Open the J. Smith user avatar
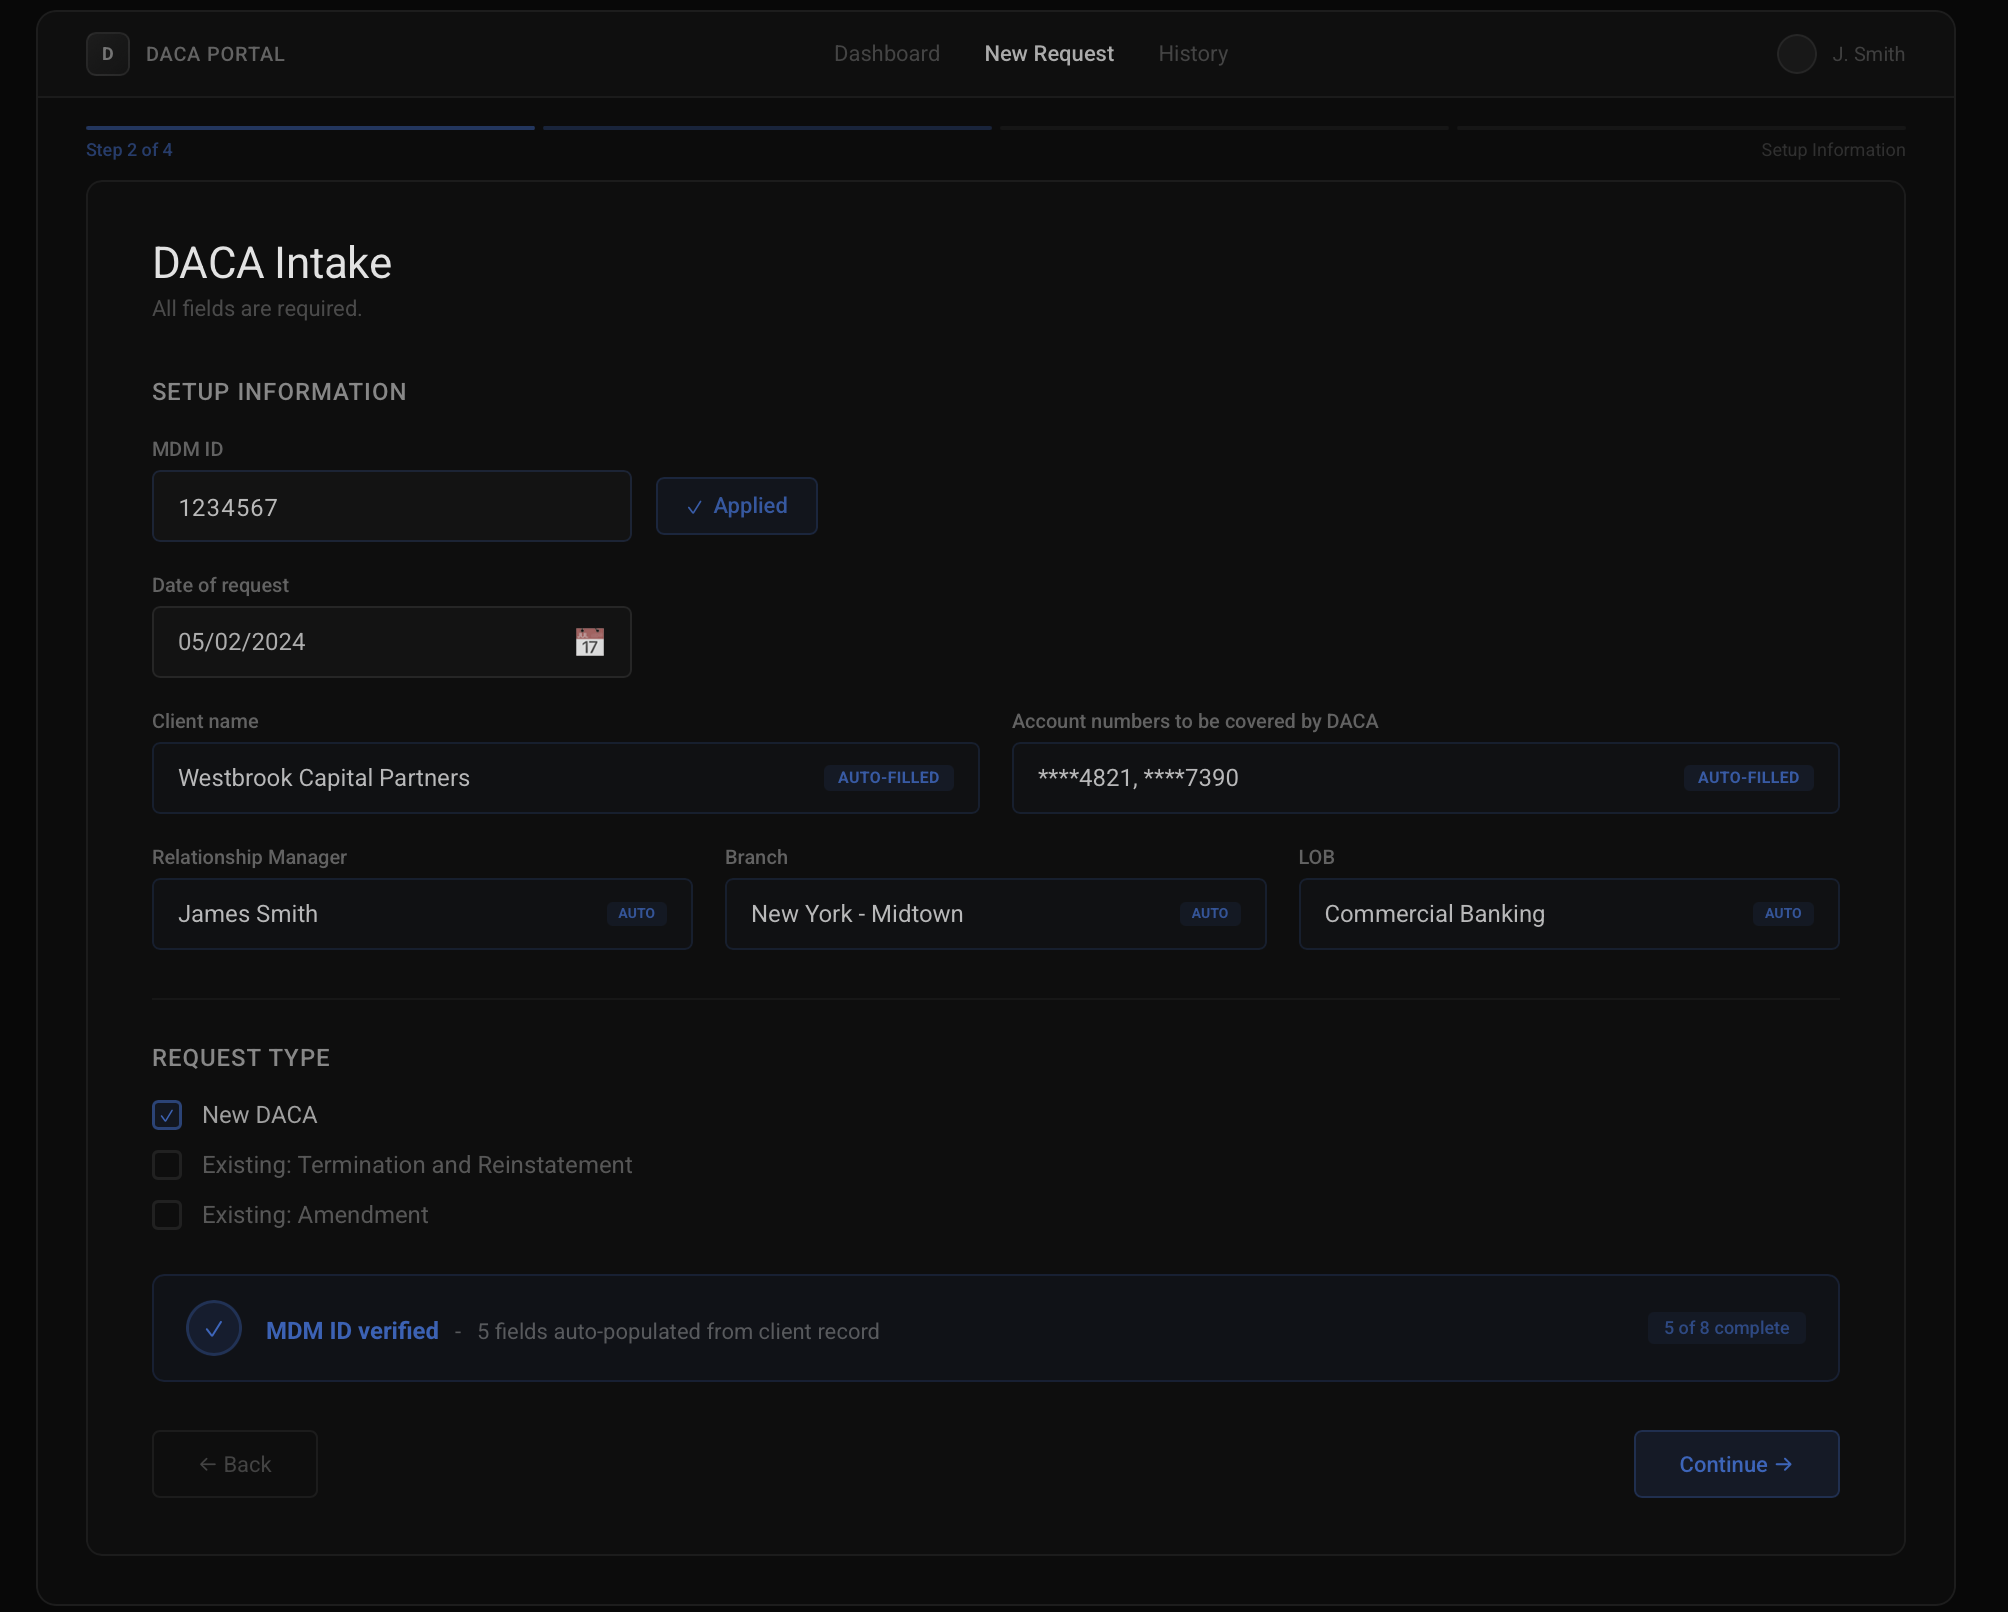2008x1612 pixels. point(1796,54)
